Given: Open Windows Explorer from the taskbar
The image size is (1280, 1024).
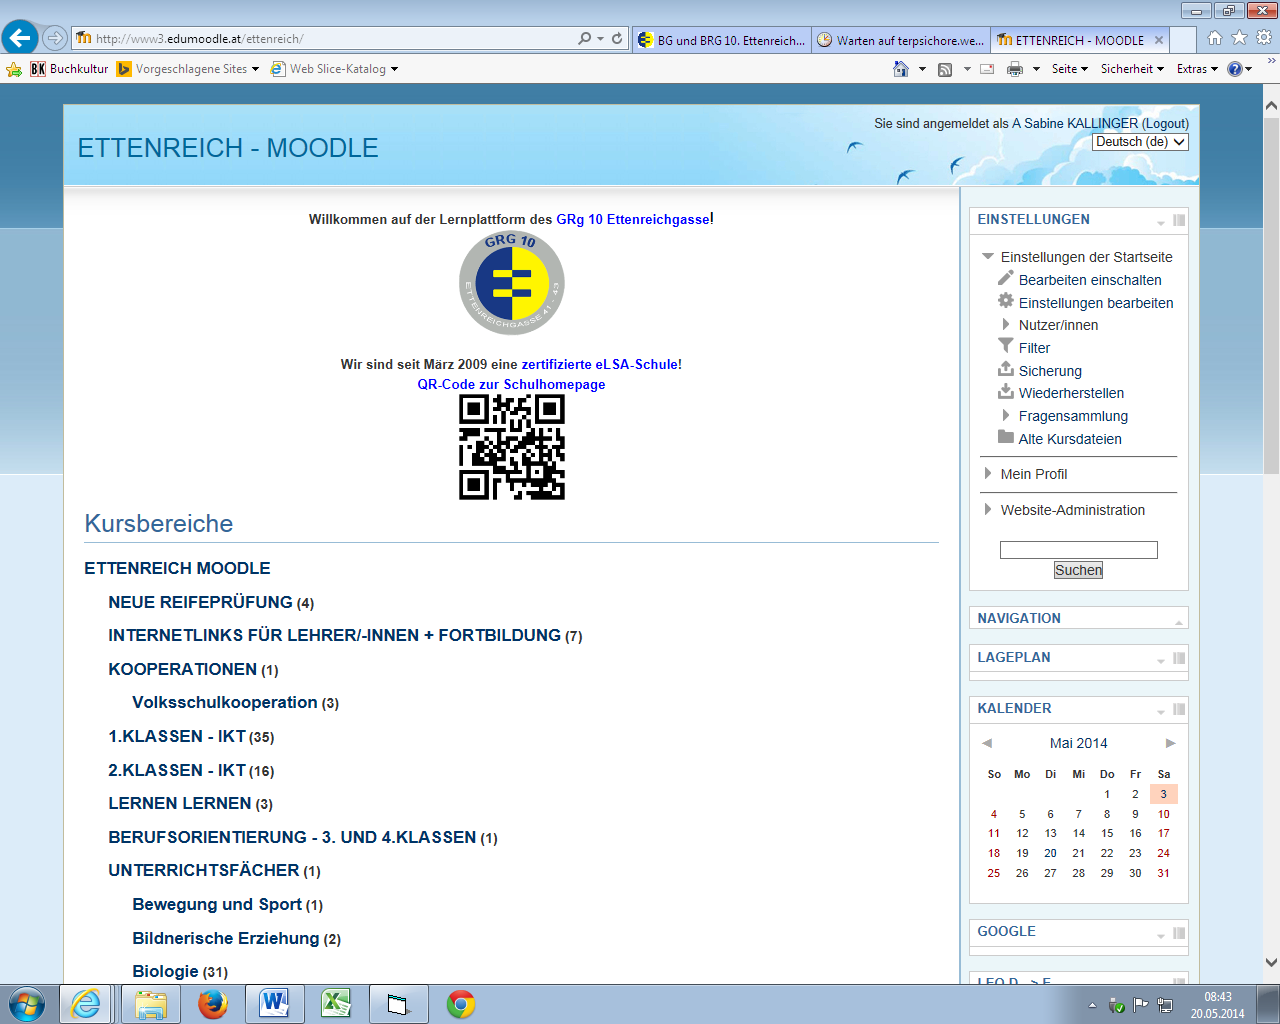Looking at the screenshot, I should (150, 1004).
